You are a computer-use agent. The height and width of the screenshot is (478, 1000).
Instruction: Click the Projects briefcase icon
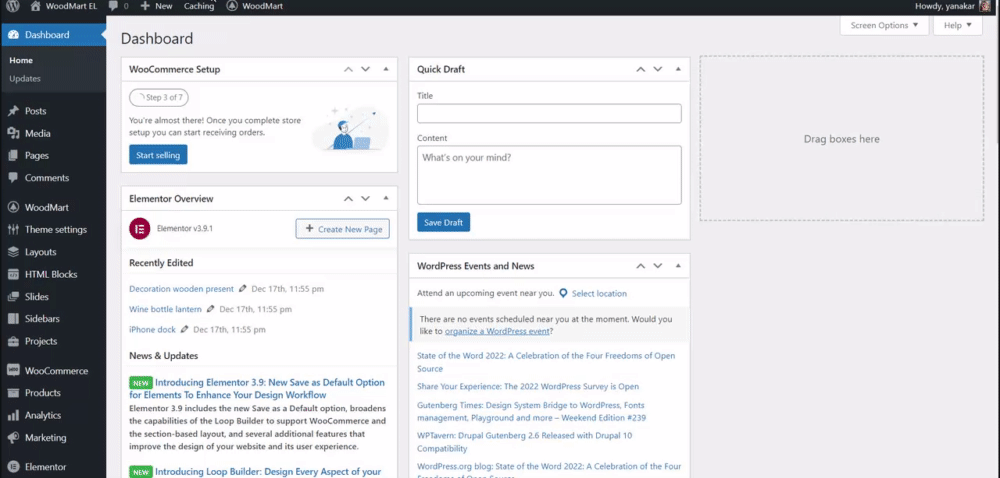pos(13,341)
